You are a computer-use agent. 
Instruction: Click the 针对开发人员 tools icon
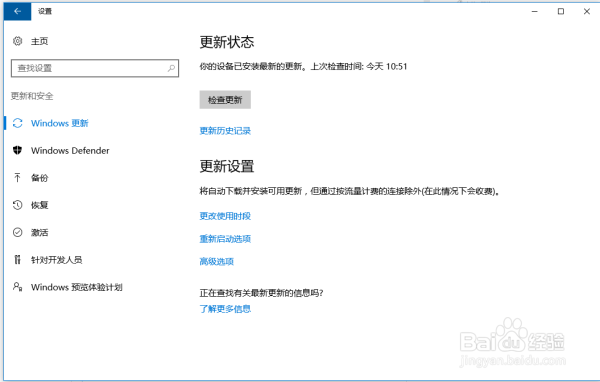(x=17, y=260)
